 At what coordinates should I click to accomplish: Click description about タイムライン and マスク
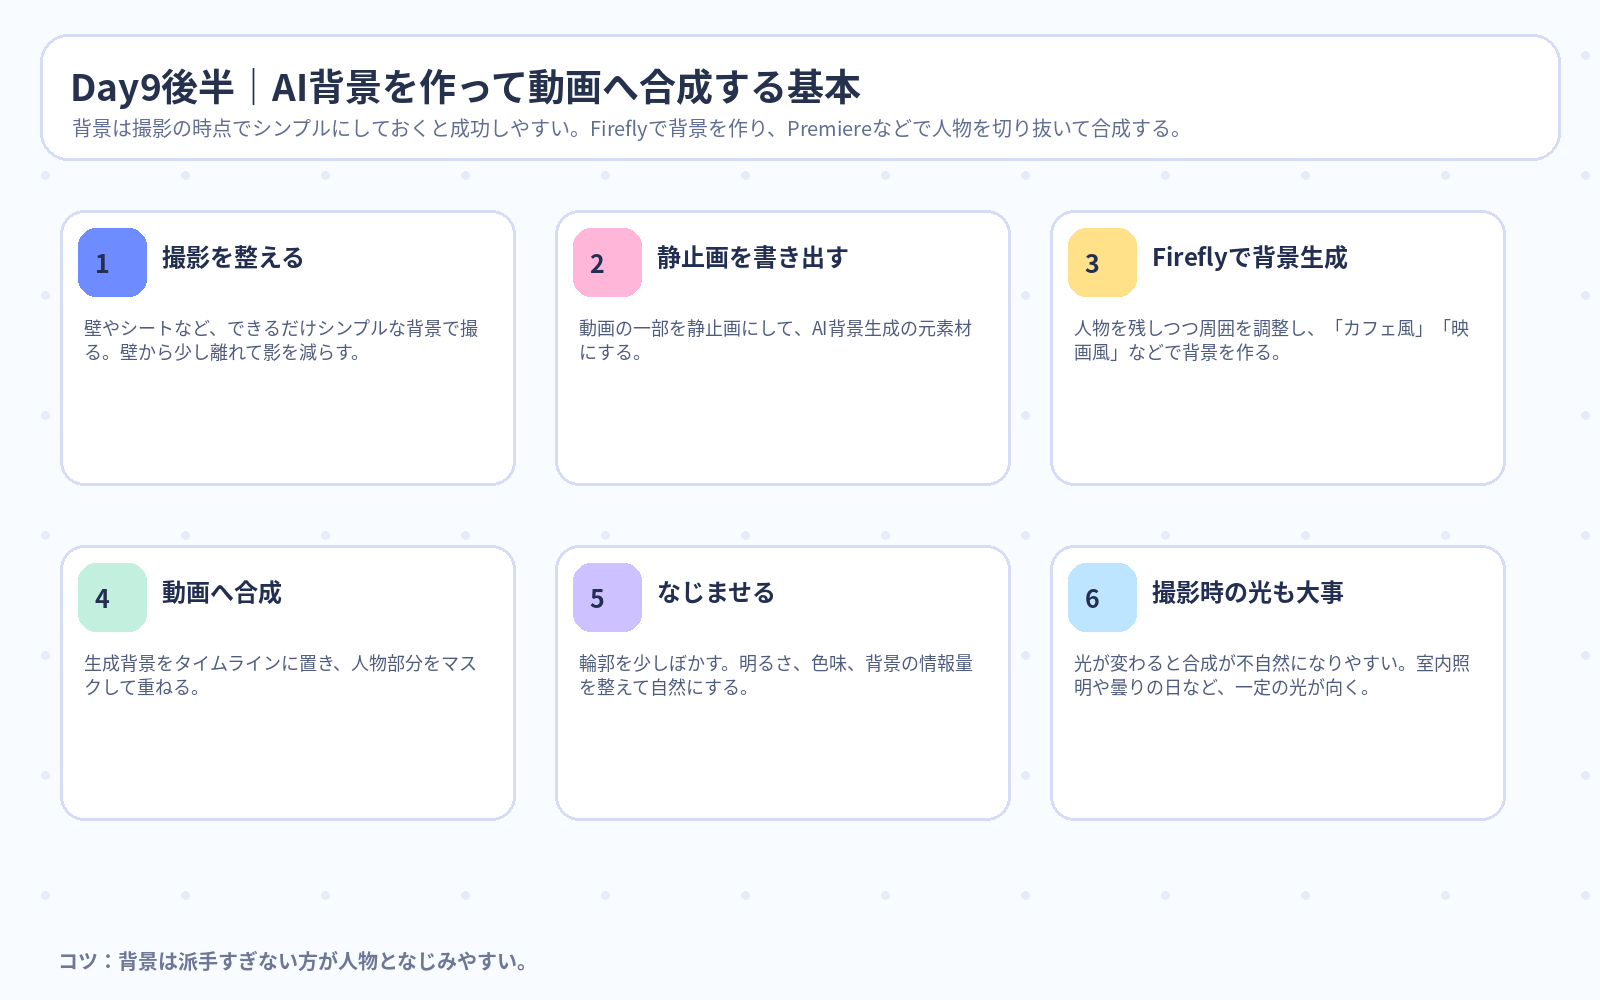click(280, 675)
